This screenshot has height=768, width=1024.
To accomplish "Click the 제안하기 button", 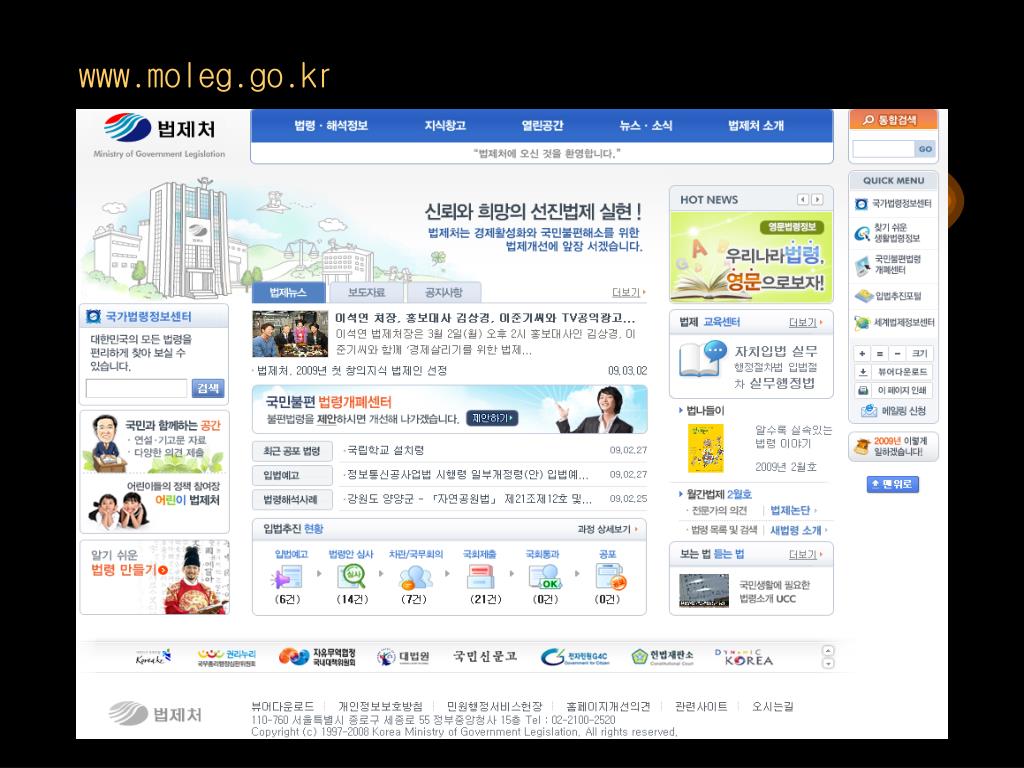I will pos(492,418).
